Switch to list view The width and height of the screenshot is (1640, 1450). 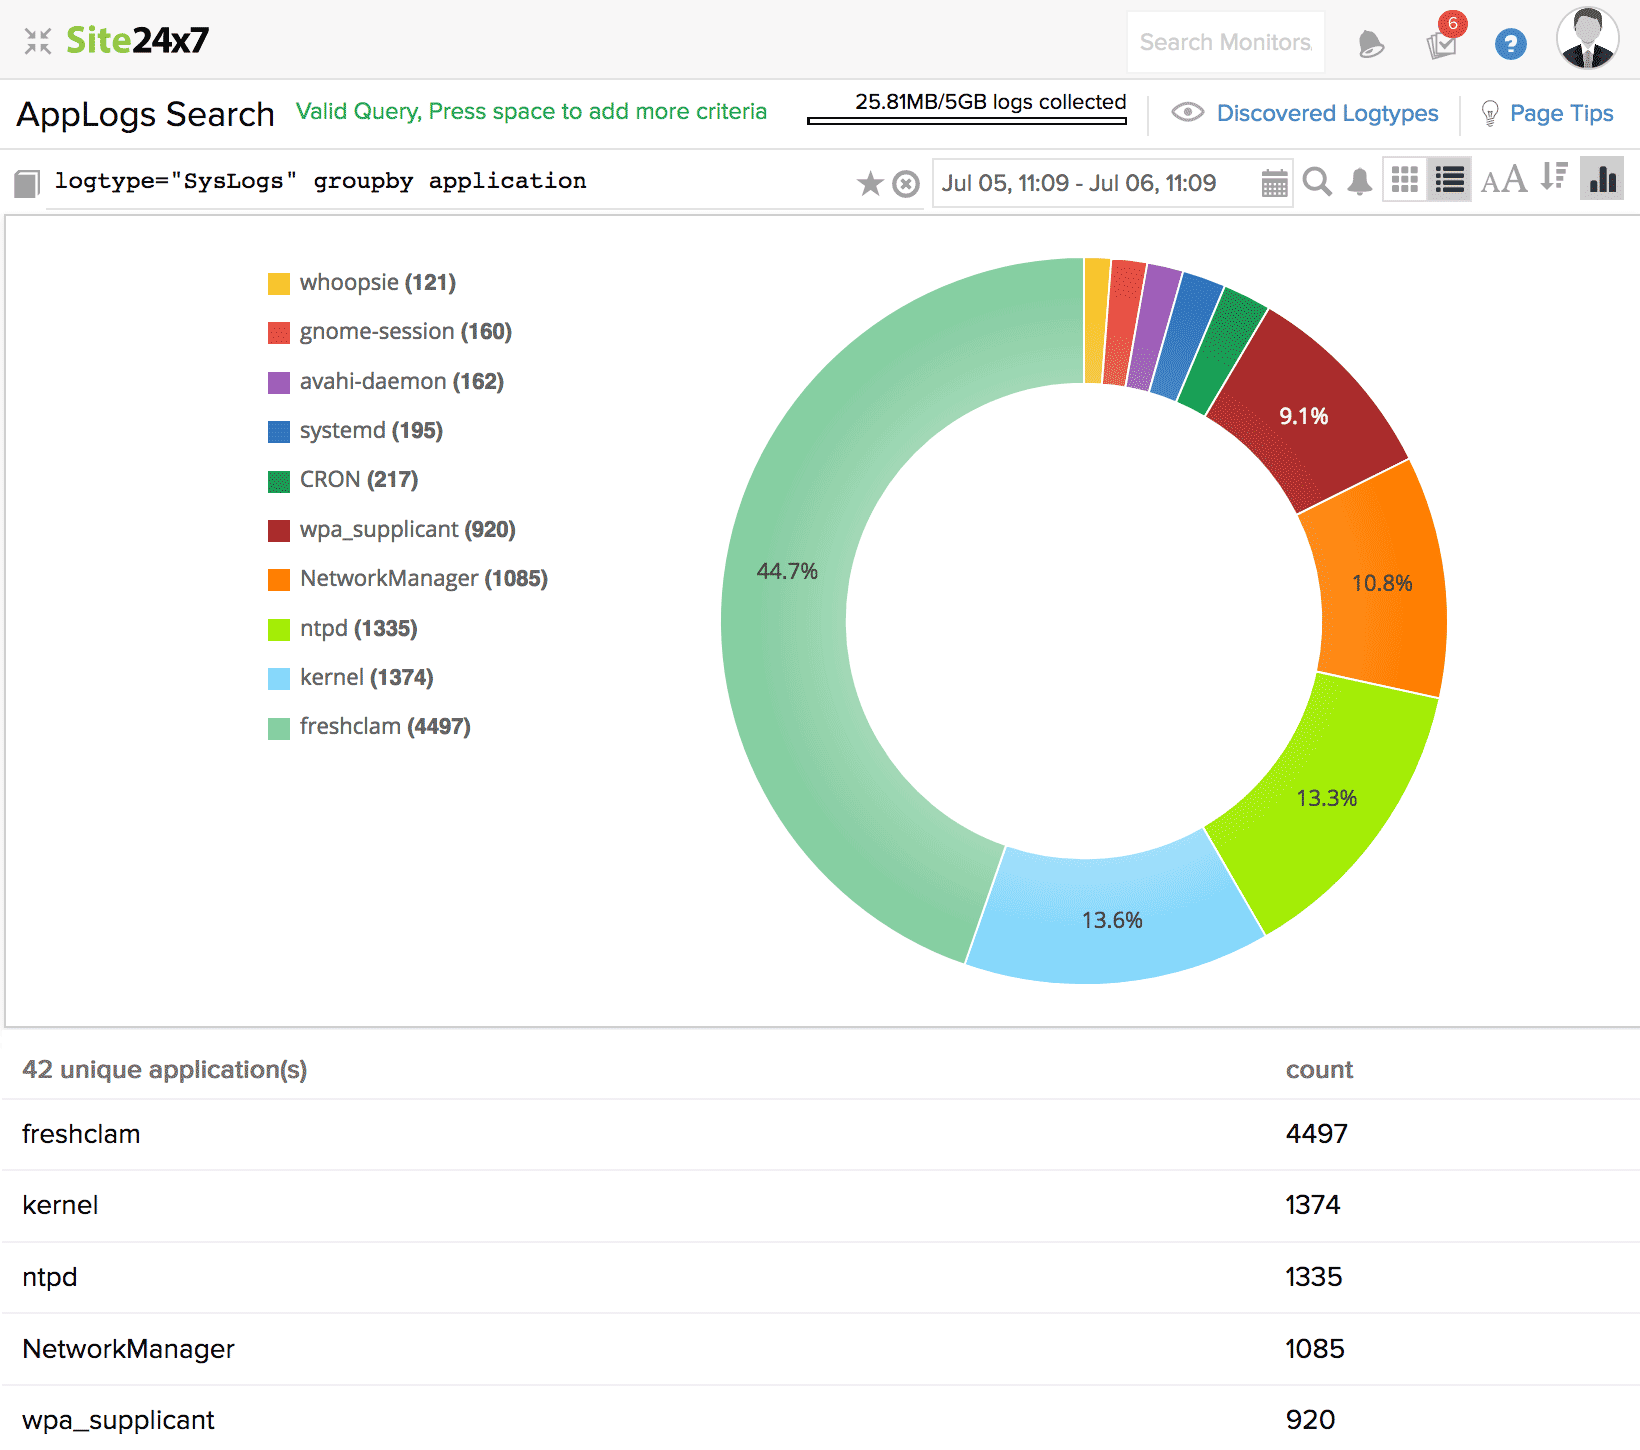pos(1449,180)
